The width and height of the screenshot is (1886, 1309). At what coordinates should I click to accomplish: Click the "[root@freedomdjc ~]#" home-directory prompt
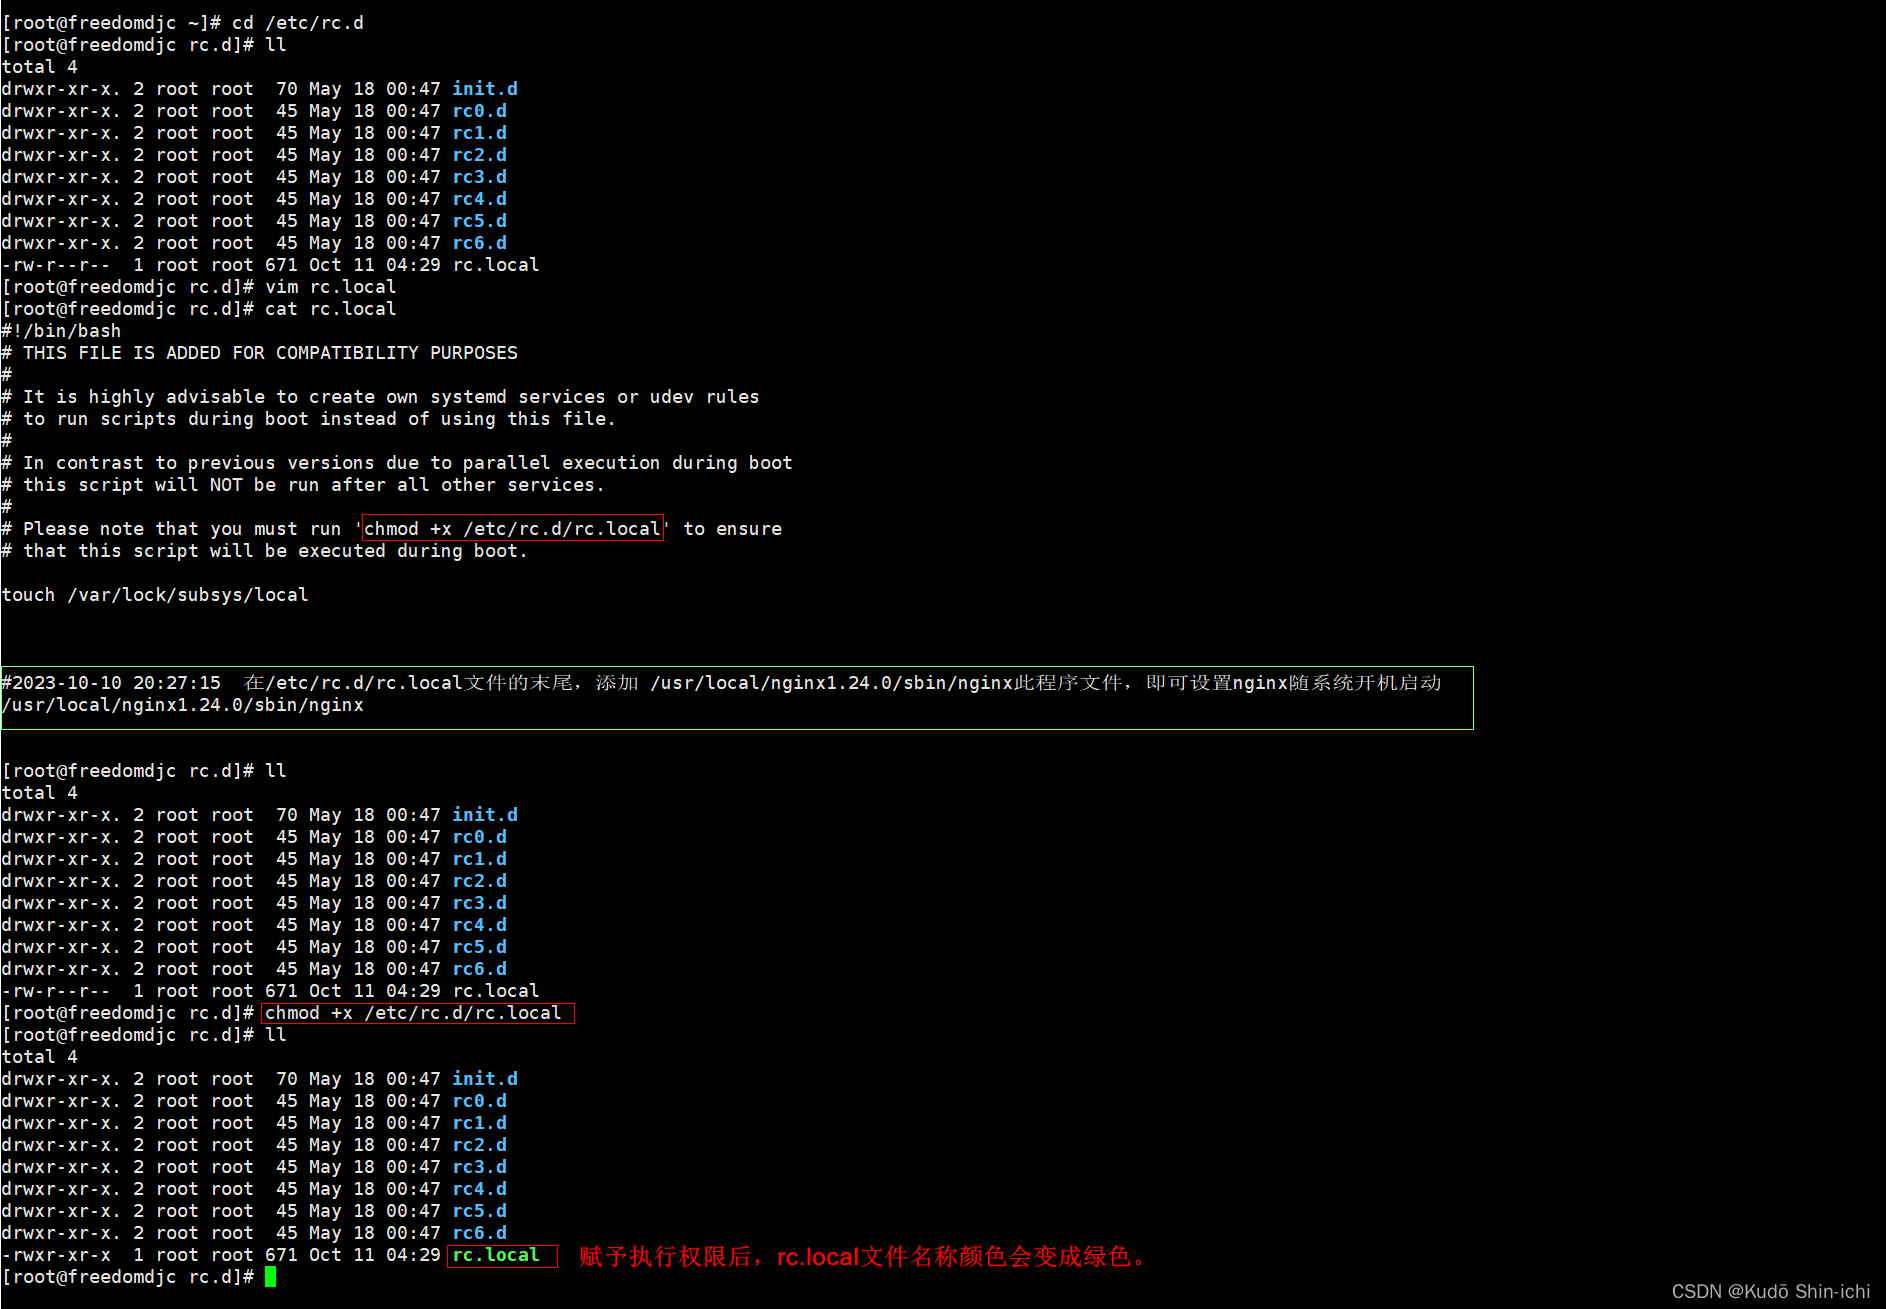click(111, 23)
